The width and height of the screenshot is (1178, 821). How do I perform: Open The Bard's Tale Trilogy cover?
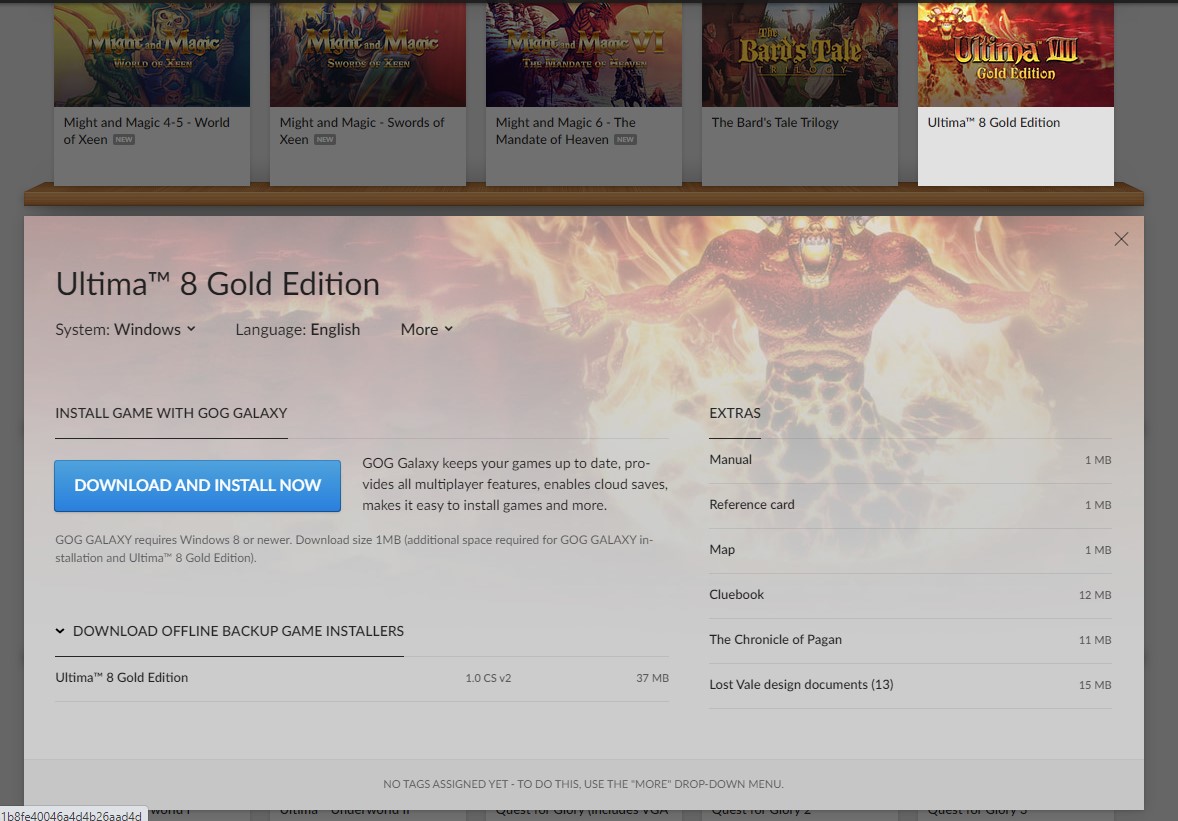[x=799, y=54]
